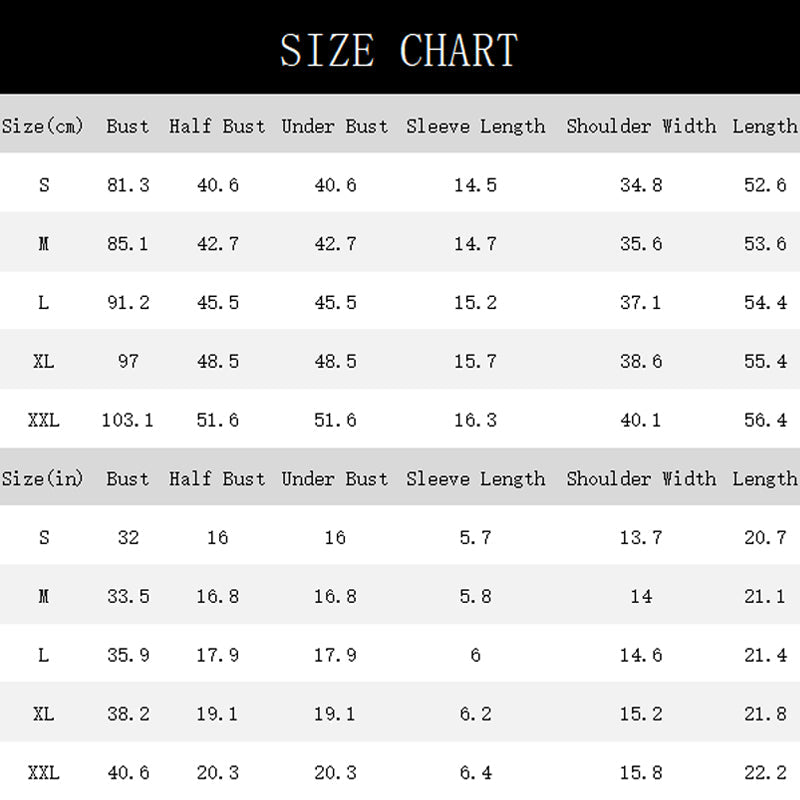The width and height of the screenshot is (800, 800).
Task: Click shoulder width value 40.1
Action: [641, 420]
